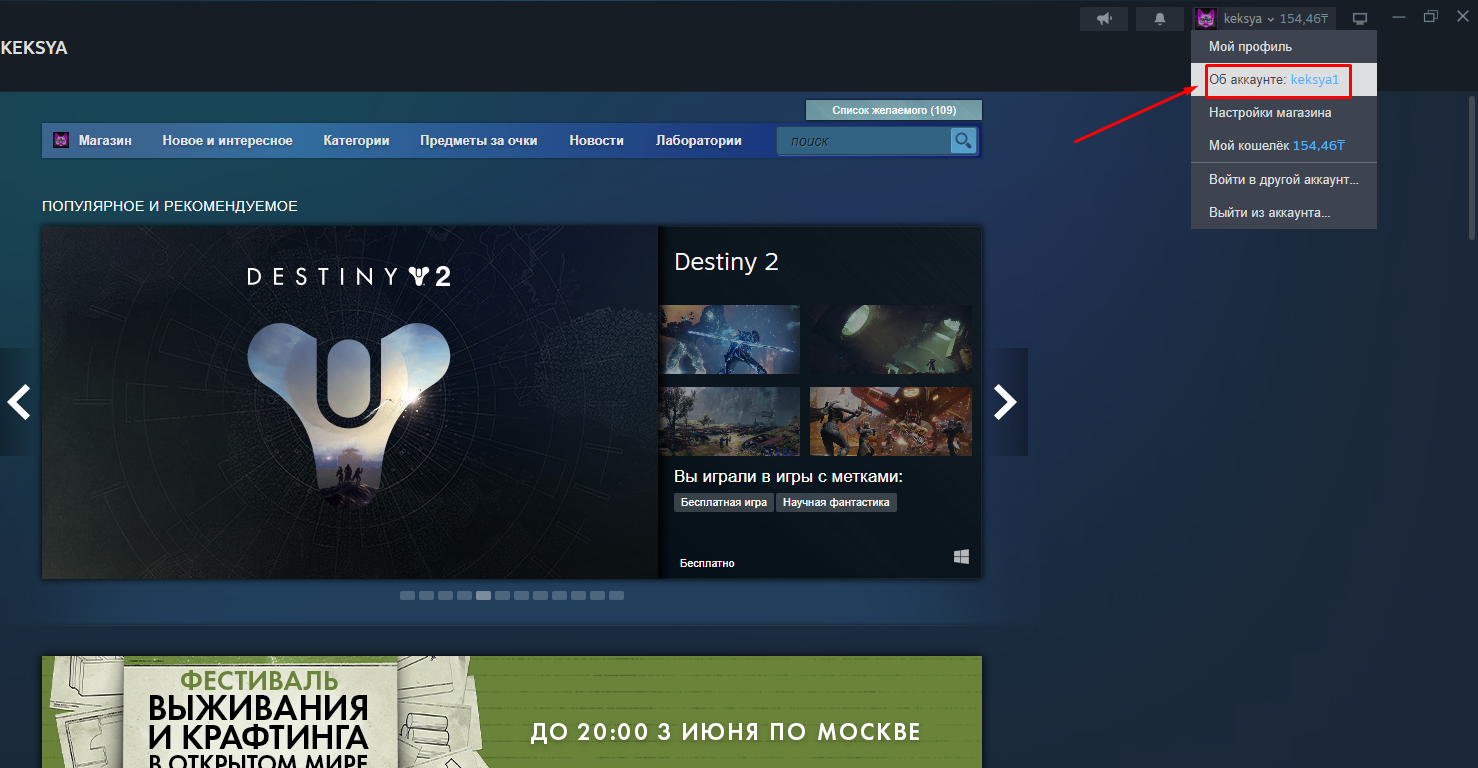
Task: Open the survival and crafting festival banner
Action: click(x=512, y=712)
